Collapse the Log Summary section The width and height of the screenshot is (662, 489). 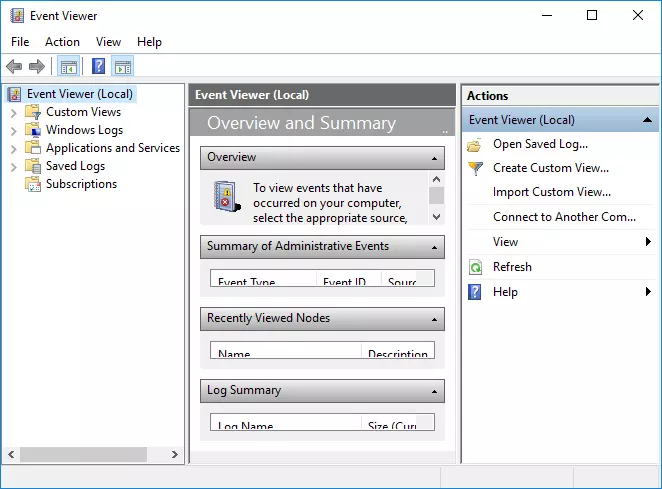click(x=434, y=391)
